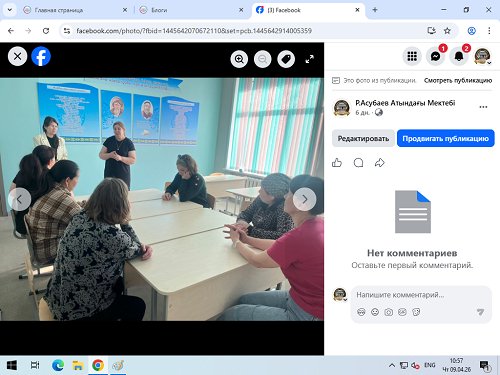Open the Facebook menu grid
This screenshot has height=375, width=500.
click(412, 56)
